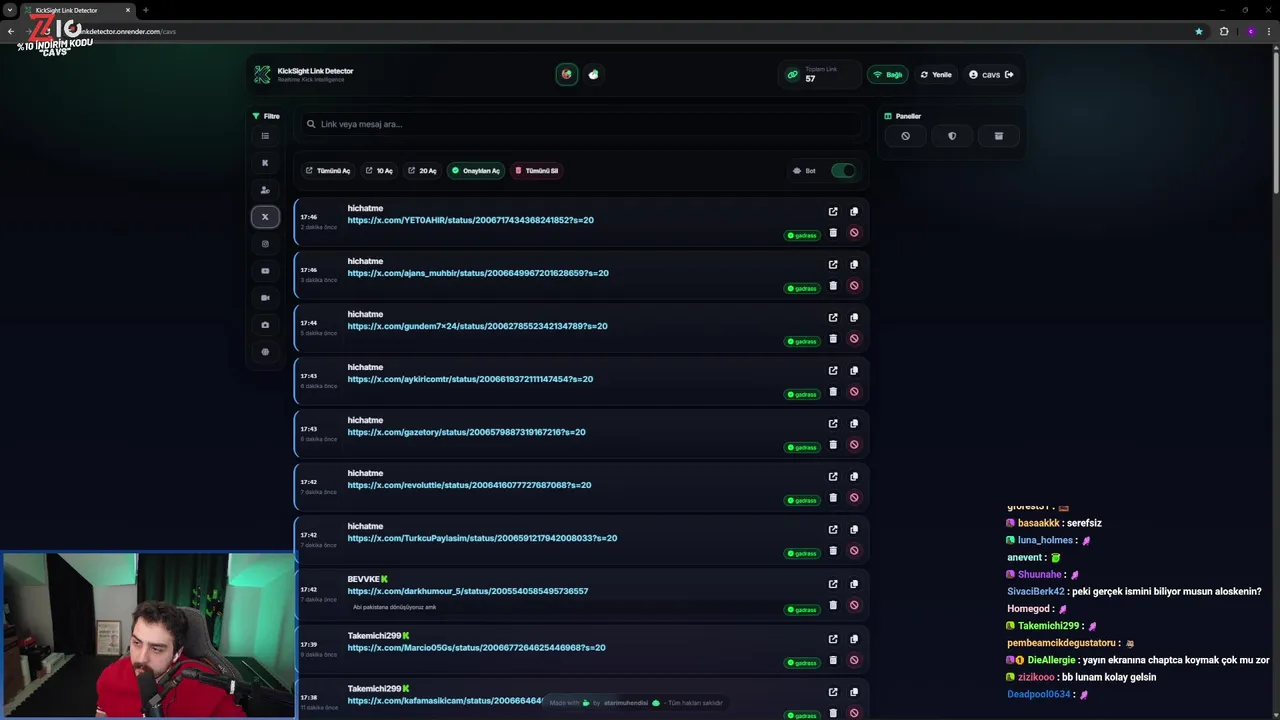Copy the YET0AHIR link
This screenshot has width=1280, height=720.
point(854,212)
